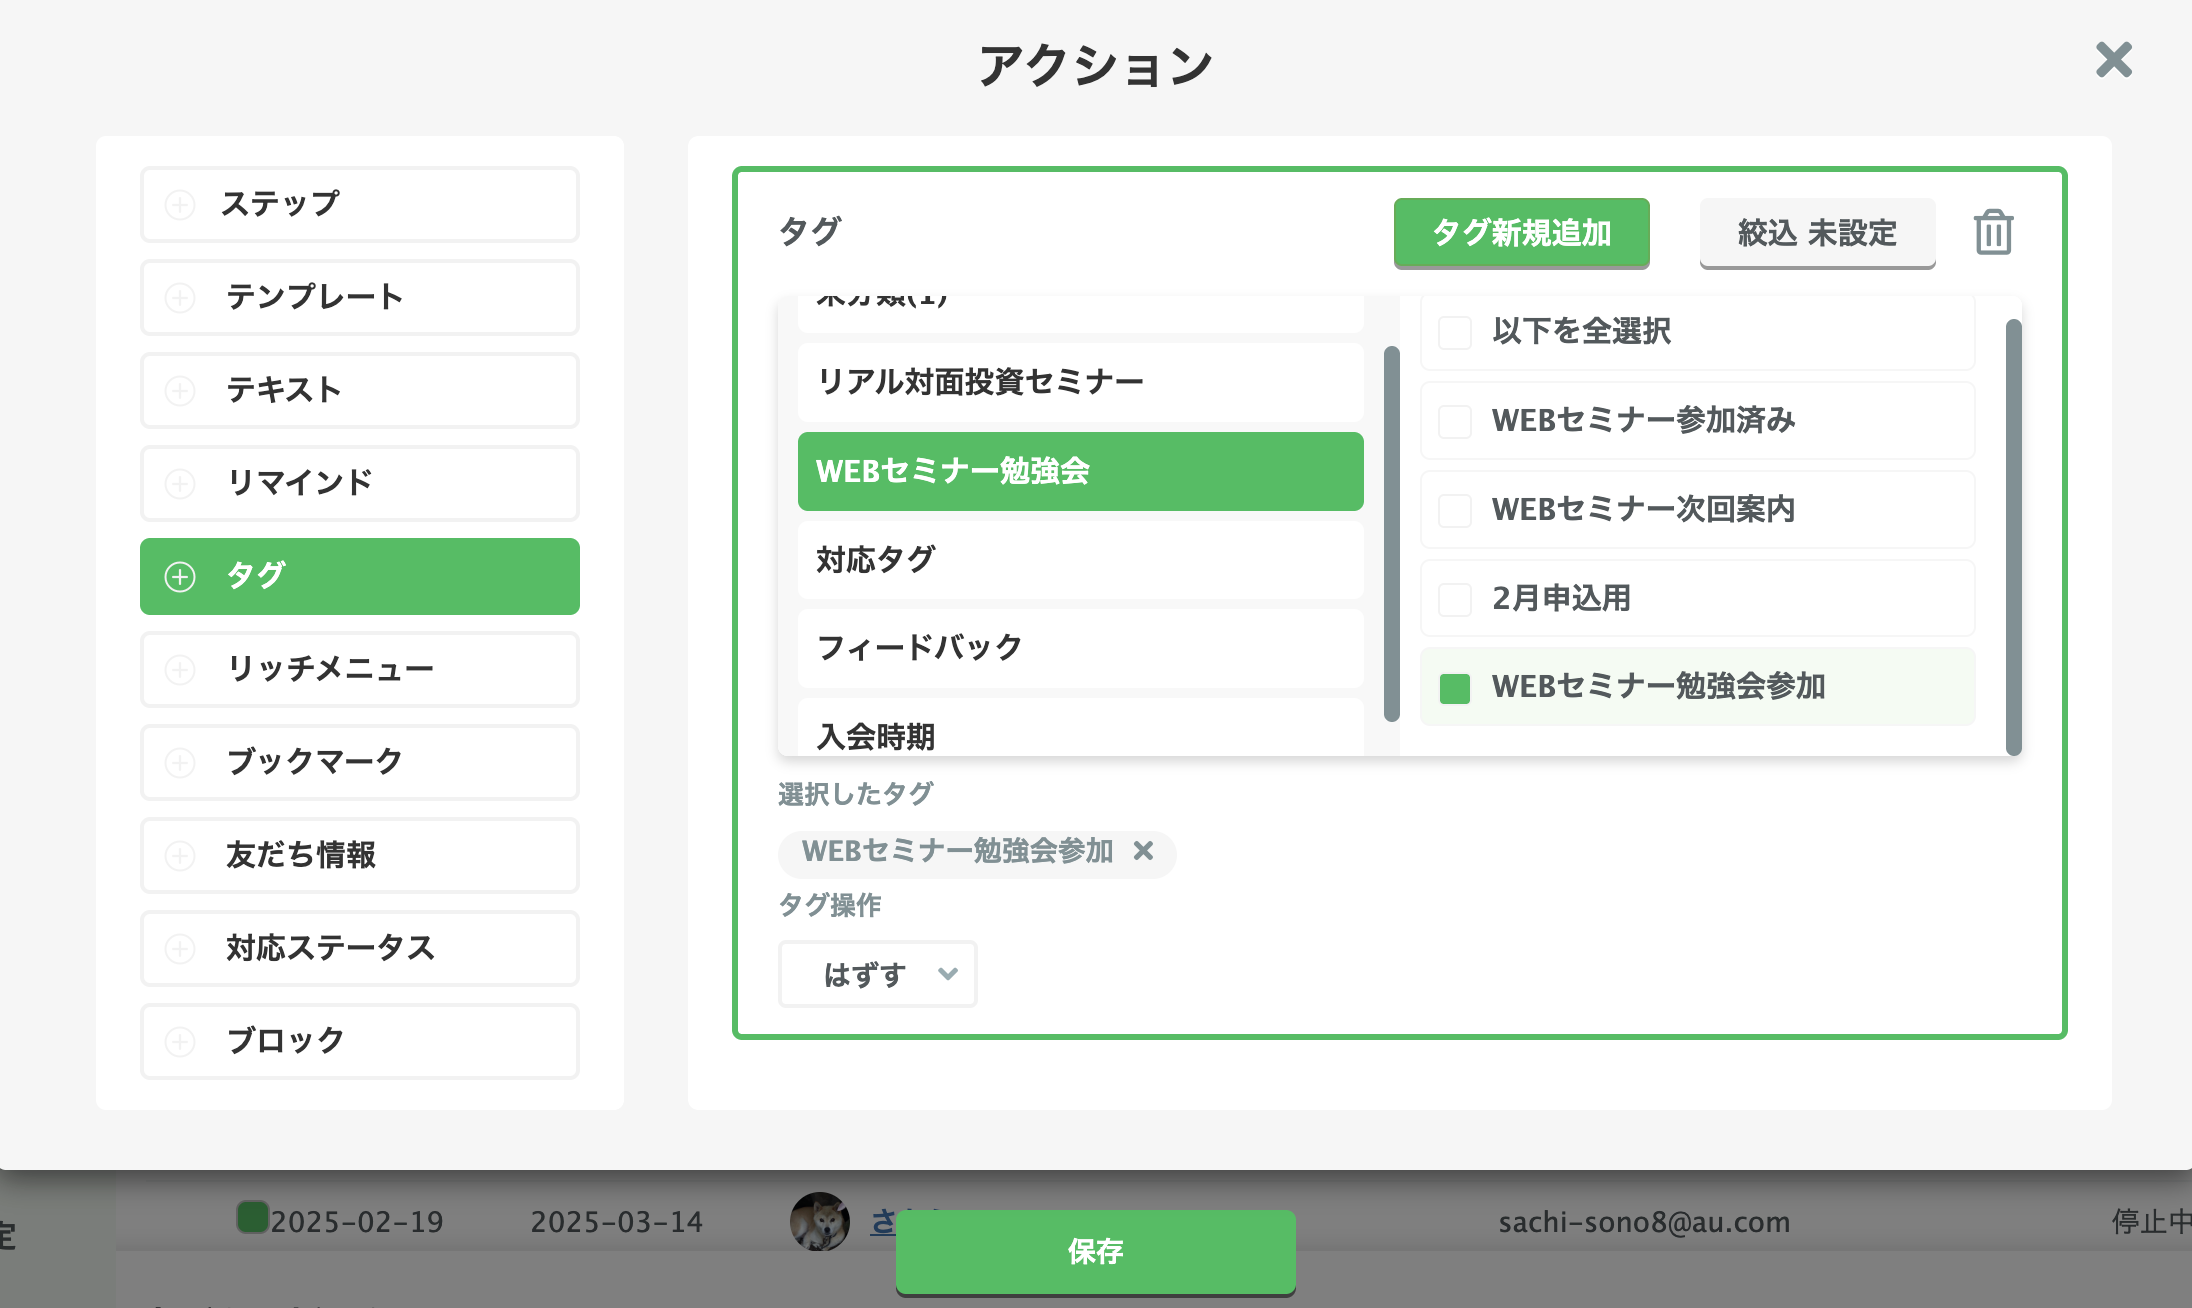Select タグ in the action sidebar
The width and height of the screenshot is (2192, 1308).
[359, 576]
